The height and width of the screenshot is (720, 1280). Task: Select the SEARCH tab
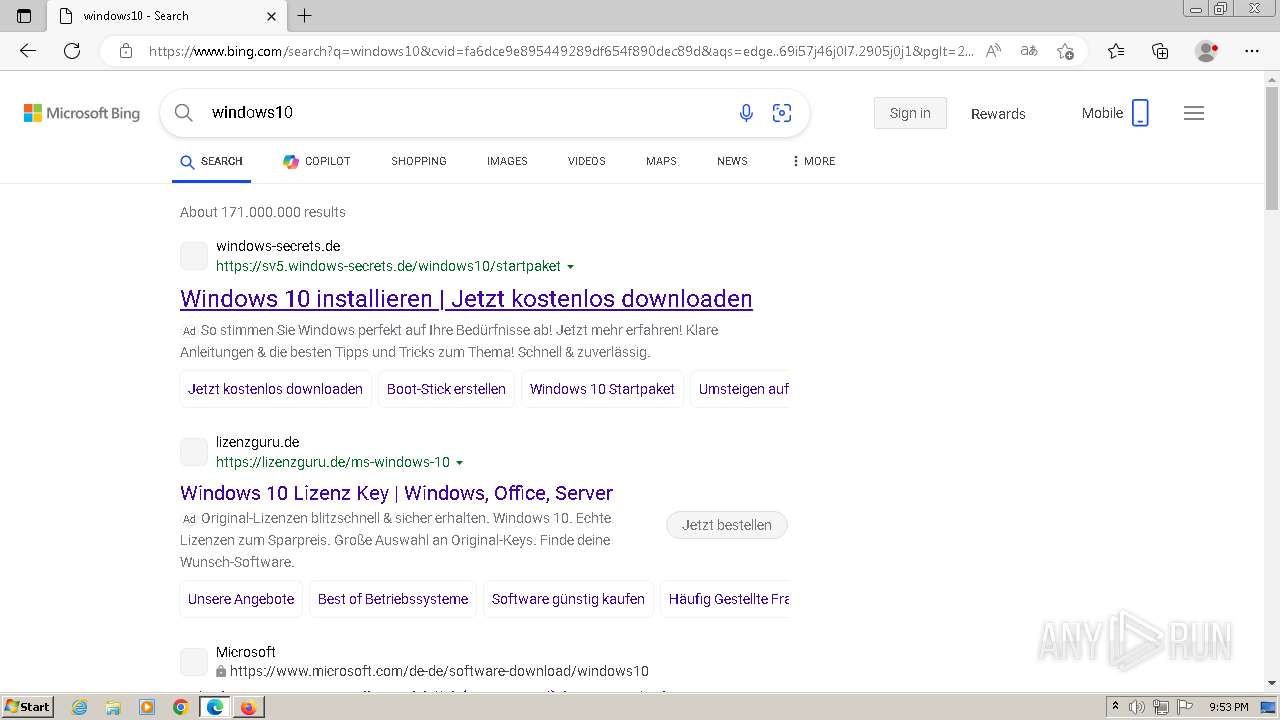pyautogui.click(x=211, y=161)
